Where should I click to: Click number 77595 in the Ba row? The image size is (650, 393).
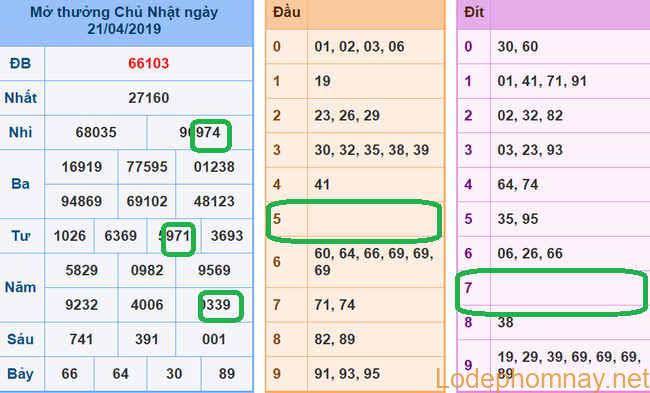coord(147,167)
